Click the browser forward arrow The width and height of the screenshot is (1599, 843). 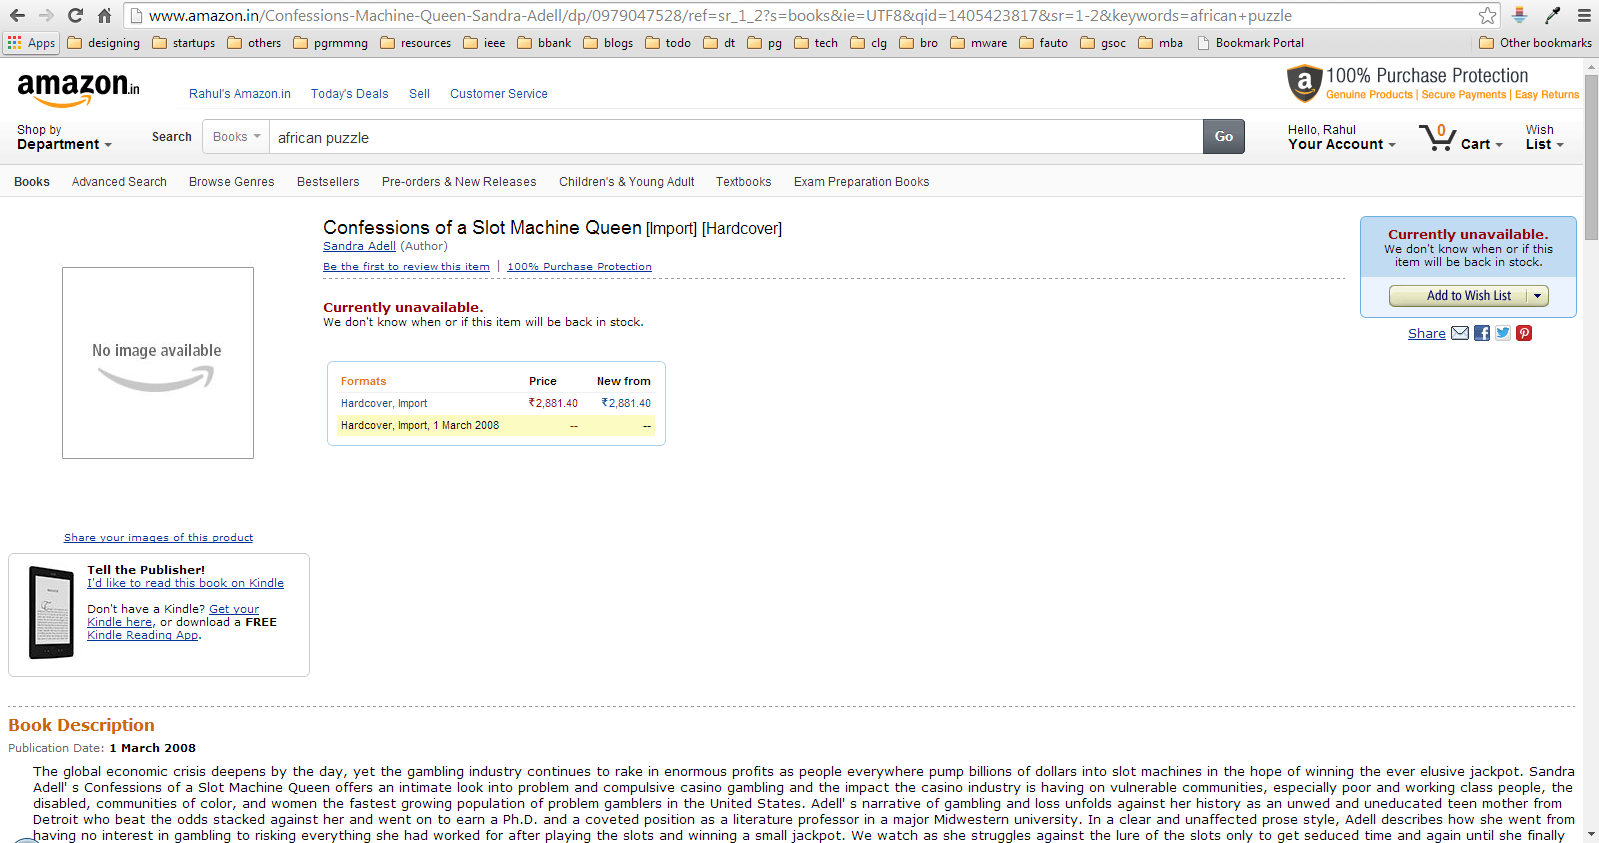coord(46,15)
